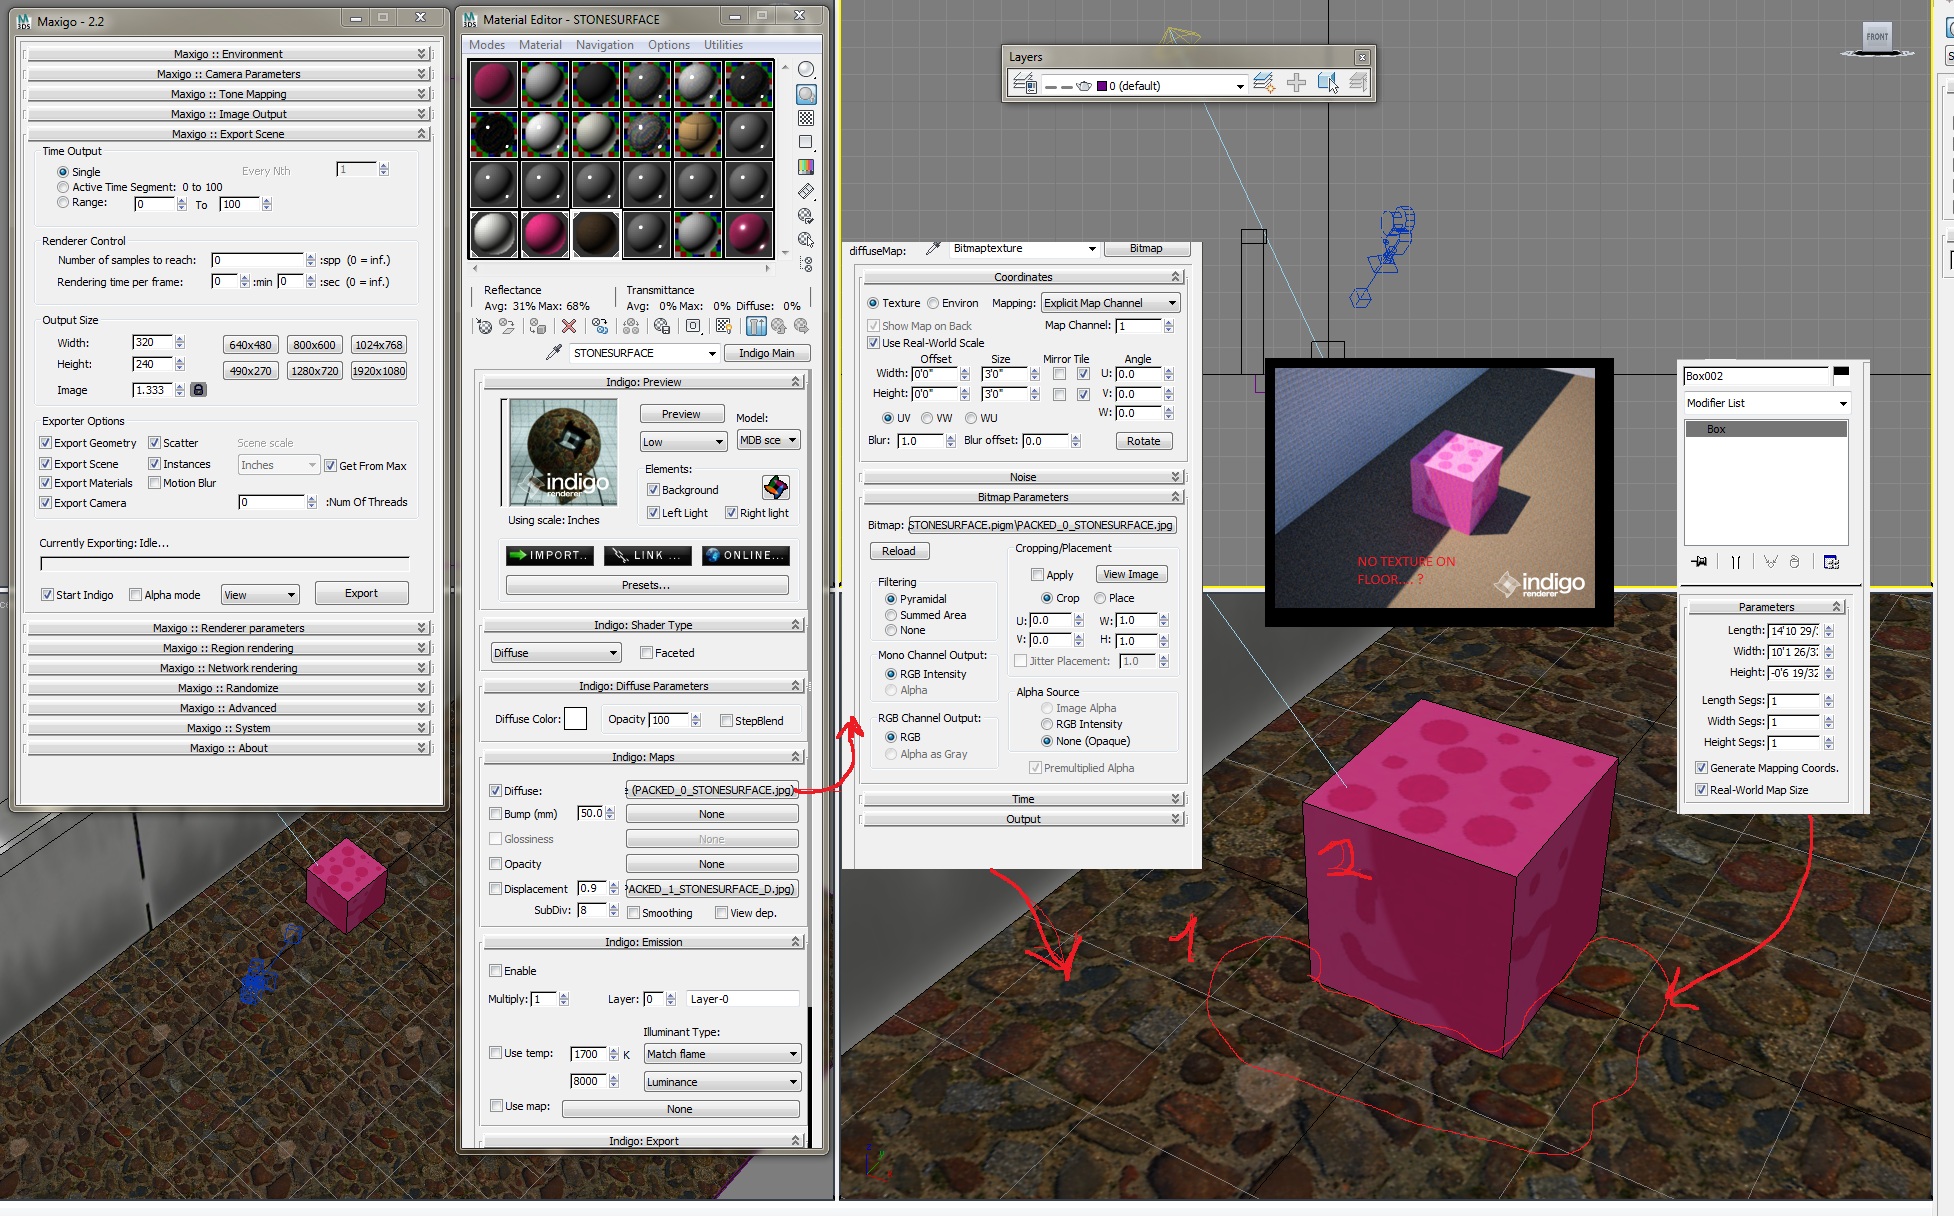The width and height of the screenshot is (1954, 1216).
Task: Open Options menu in Material Editor
Action: point(669,45)
